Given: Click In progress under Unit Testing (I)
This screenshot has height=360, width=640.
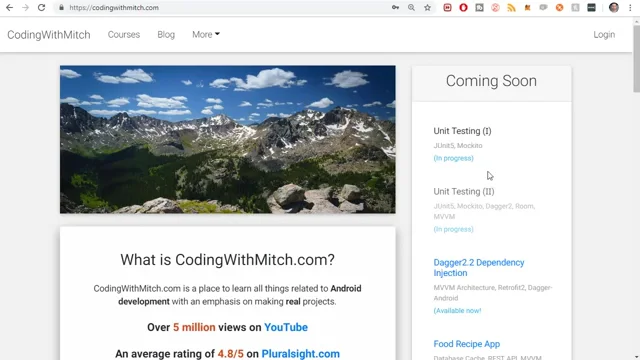Looking at the screenshot, I should click(453, 158).
